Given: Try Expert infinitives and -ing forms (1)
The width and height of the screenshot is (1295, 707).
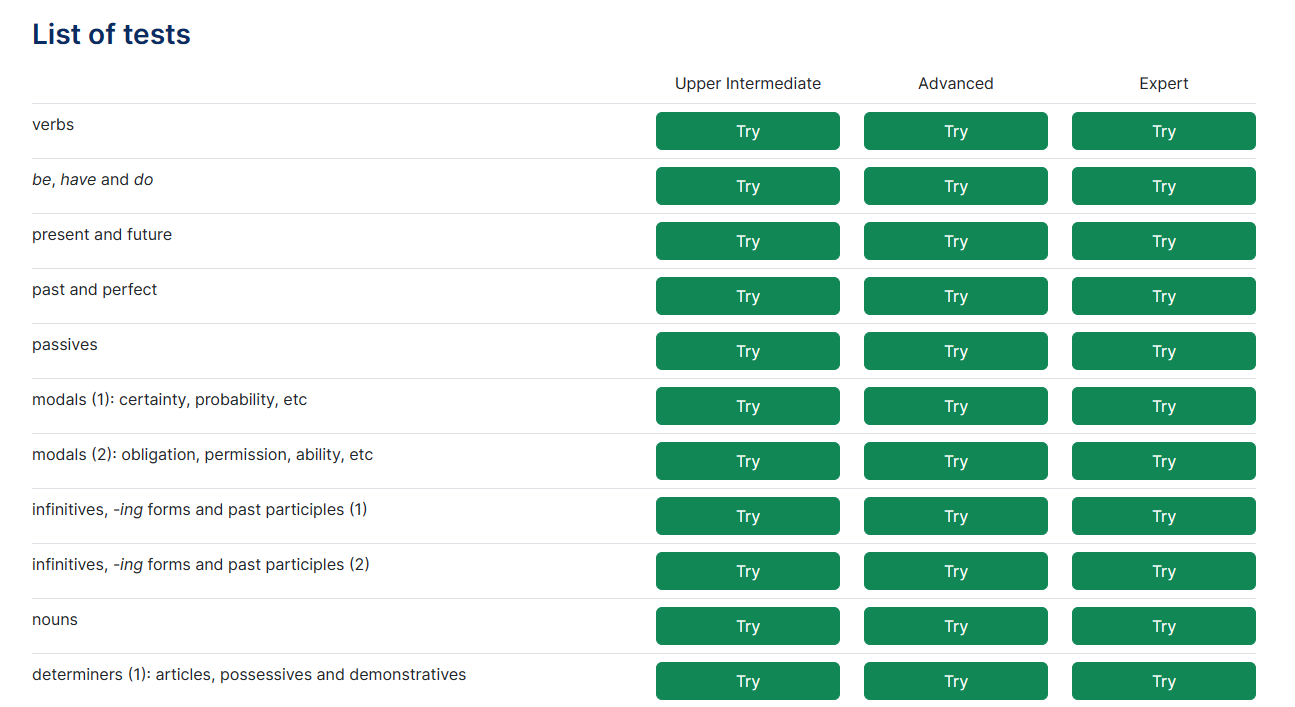Looking at the screenshot, I should [1163, 516].
